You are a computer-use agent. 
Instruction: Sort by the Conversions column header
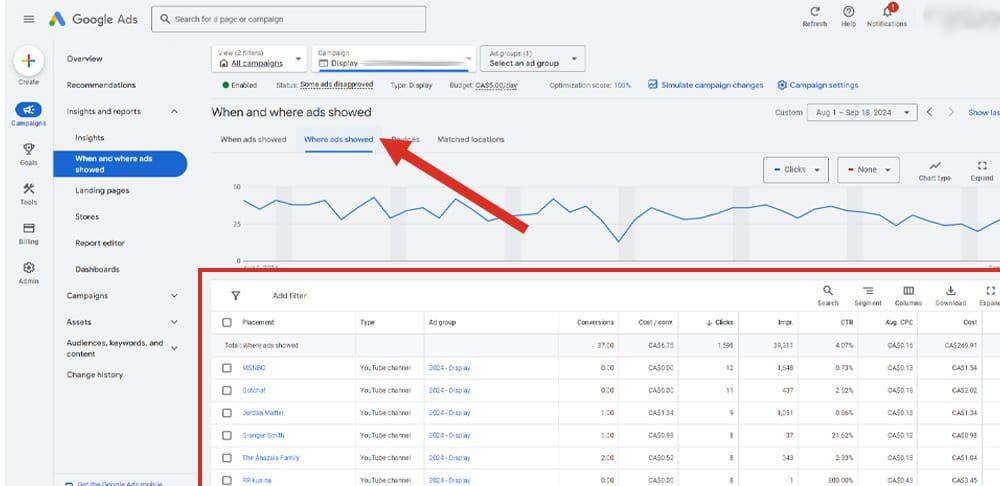point(595,323)
